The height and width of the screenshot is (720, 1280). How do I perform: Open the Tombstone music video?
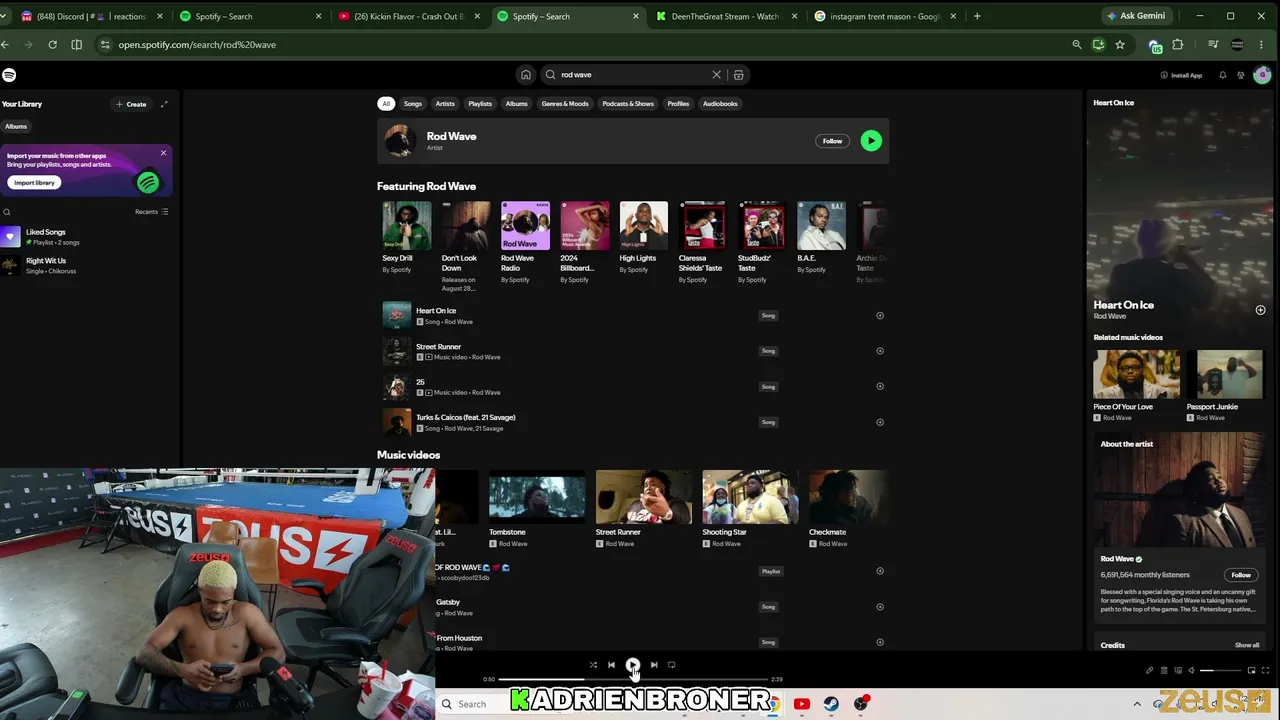(537, 497)
